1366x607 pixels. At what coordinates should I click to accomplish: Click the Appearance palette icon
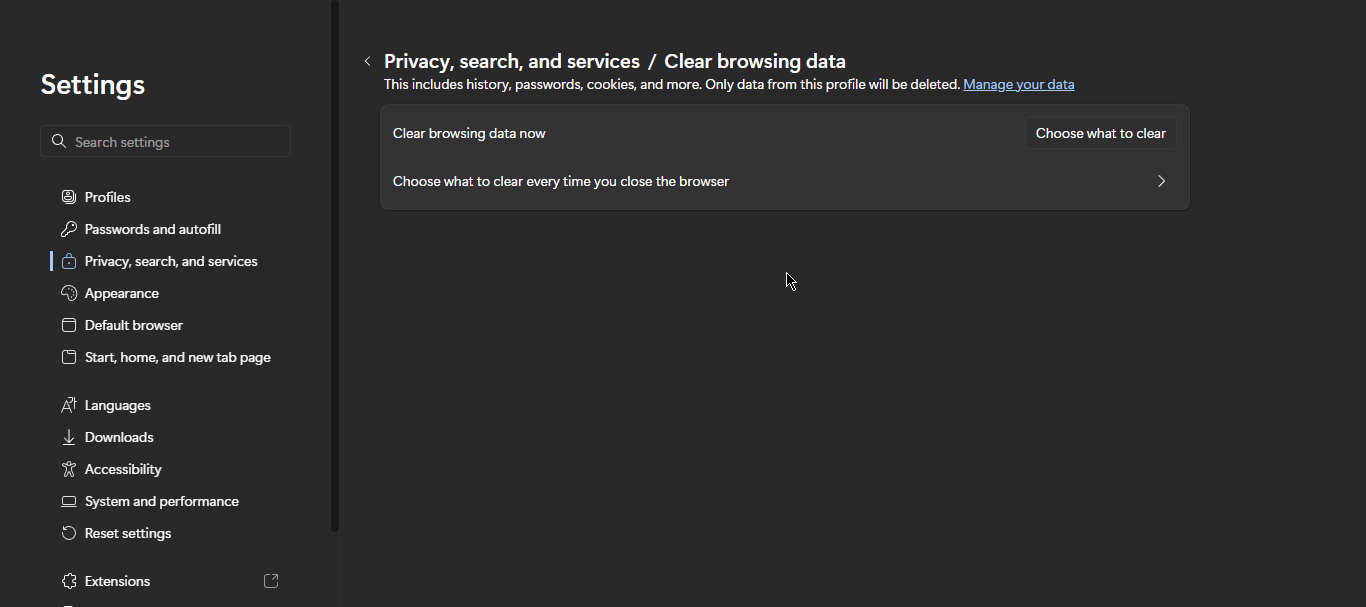[x=69, y=293]
